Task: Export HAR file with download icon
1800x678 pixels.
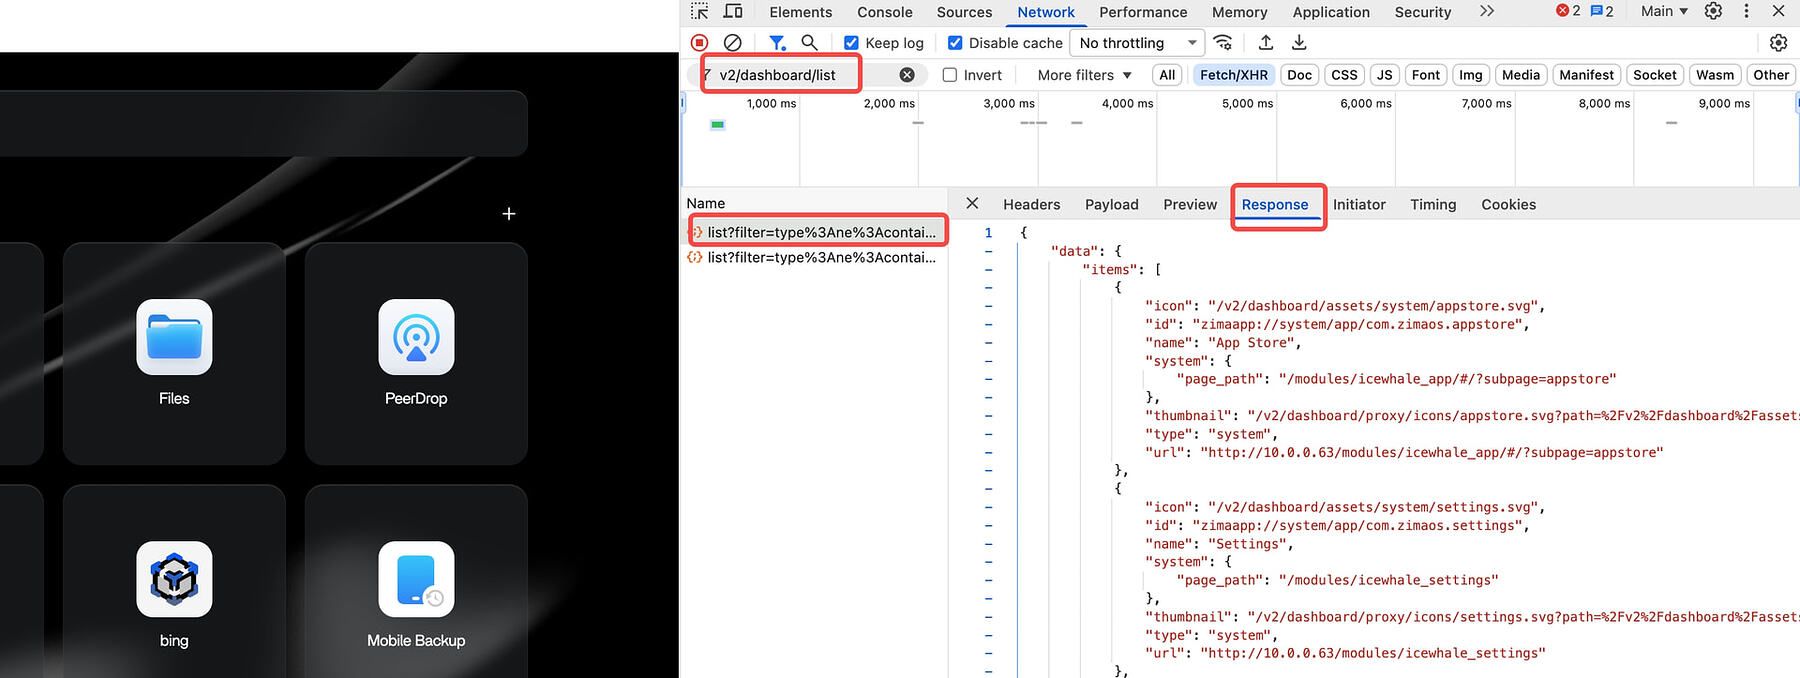Action: pos(1299,43)
